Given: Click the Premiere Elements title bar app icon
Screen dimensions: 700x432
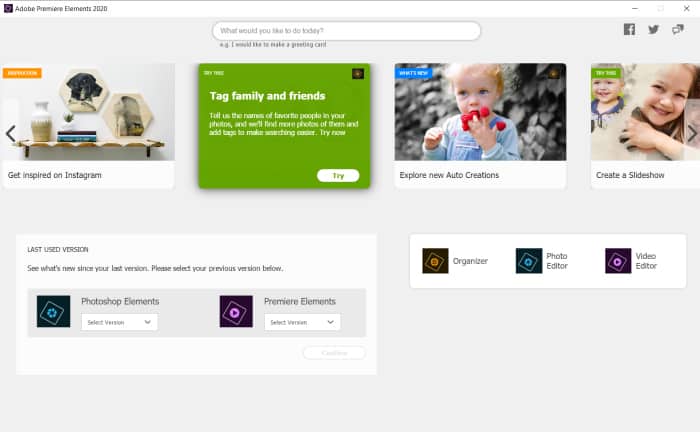Looking at the screenshot, I should 8,8.
